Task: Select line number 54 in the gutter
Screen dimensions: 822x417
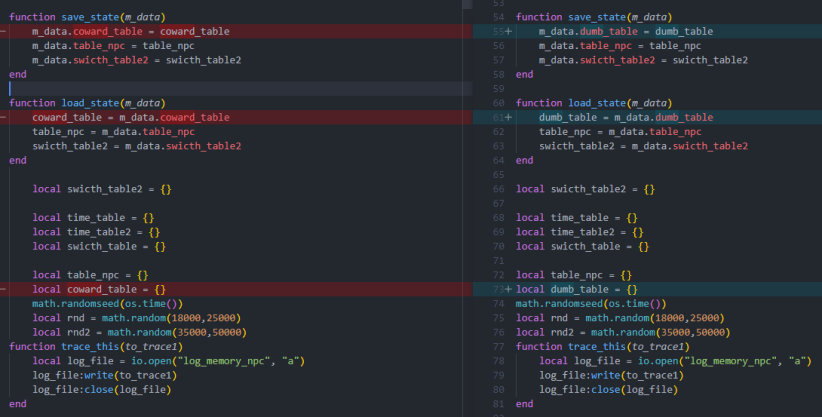Action: pyautogui.click(x=495, y=17)
